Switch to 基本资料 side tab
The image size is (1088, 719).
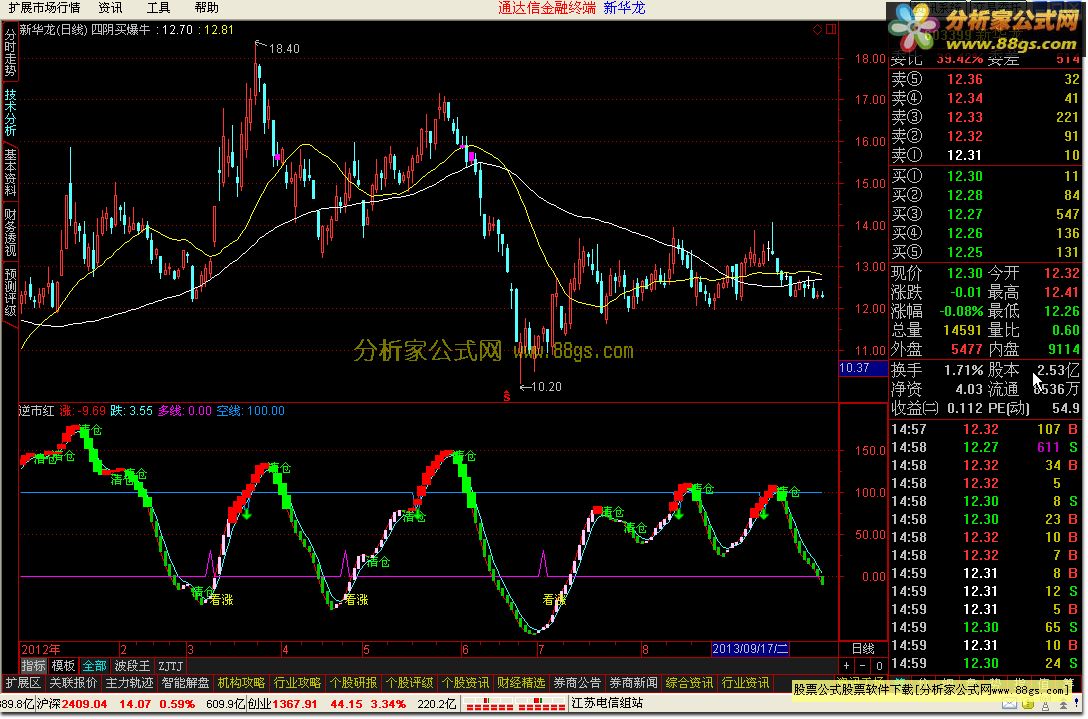[10, 172]
